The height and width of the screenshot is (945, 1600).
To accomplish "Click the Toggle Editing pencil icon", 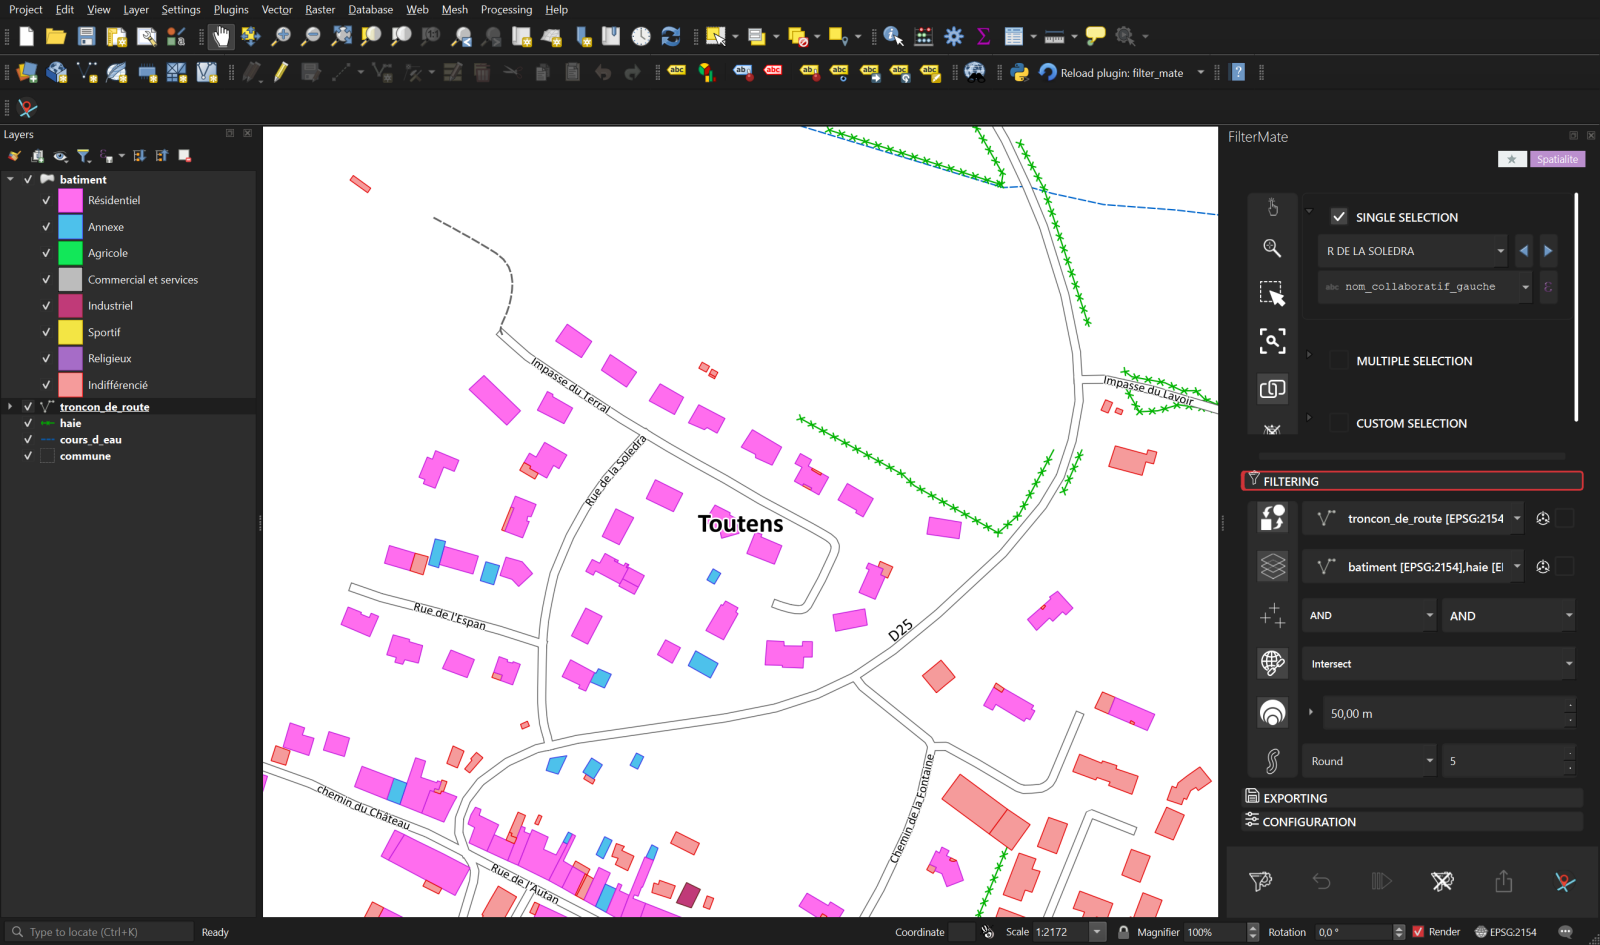I will click(281, 72).
